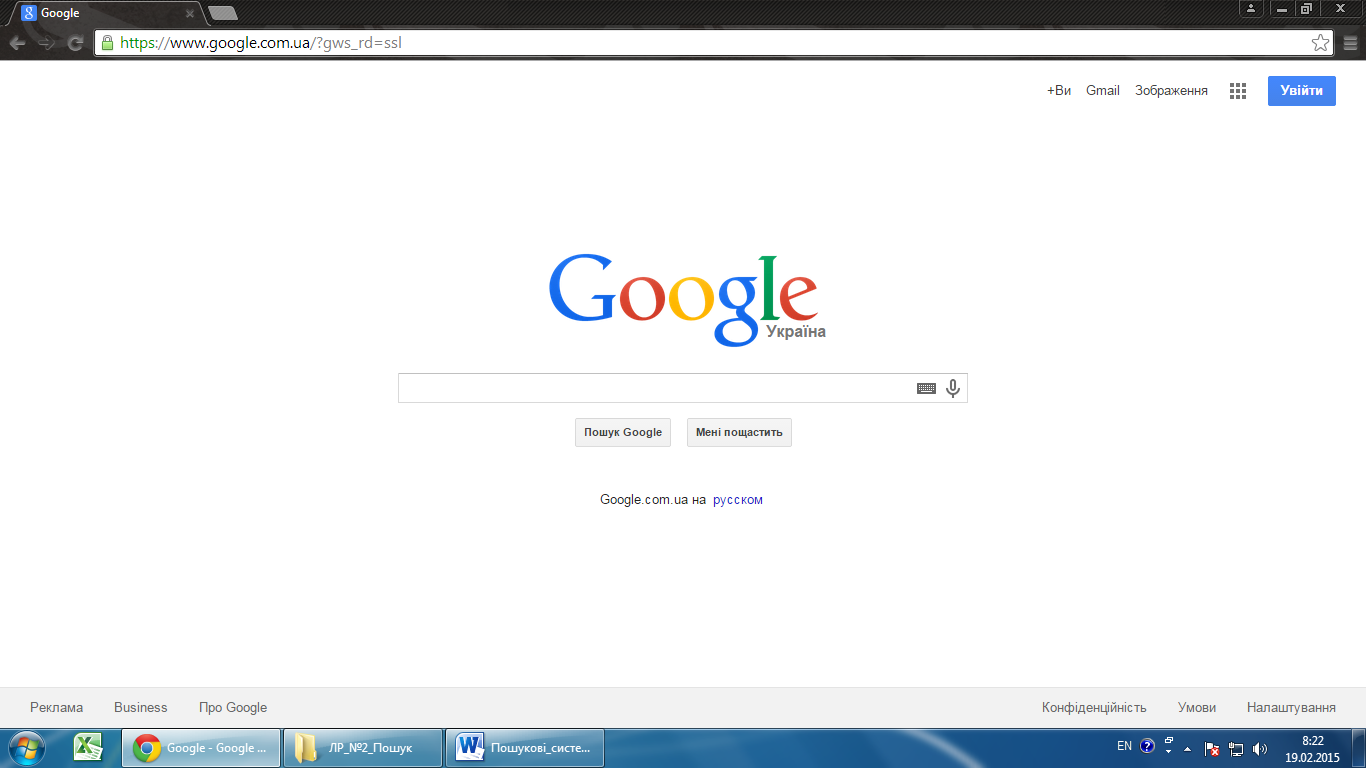Open the language bar options arrow
This screenshot has height=768, width=1366.
pos(1169,751)
